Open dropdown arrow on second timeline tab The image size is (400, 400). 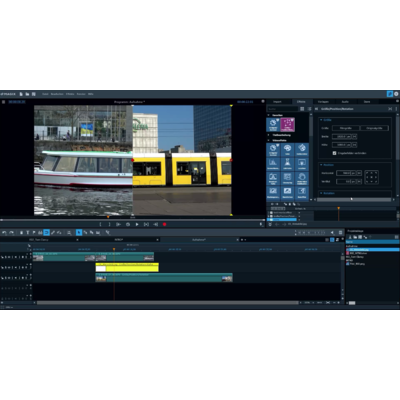(157, 240)
